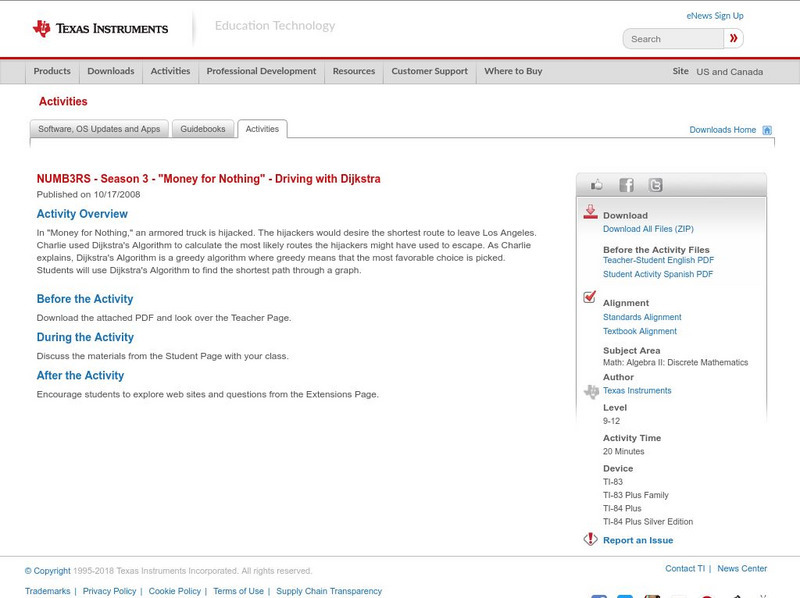Open Standards Alignment link
The height and width of the screenshot is (598, 800).
pos(642,317)
